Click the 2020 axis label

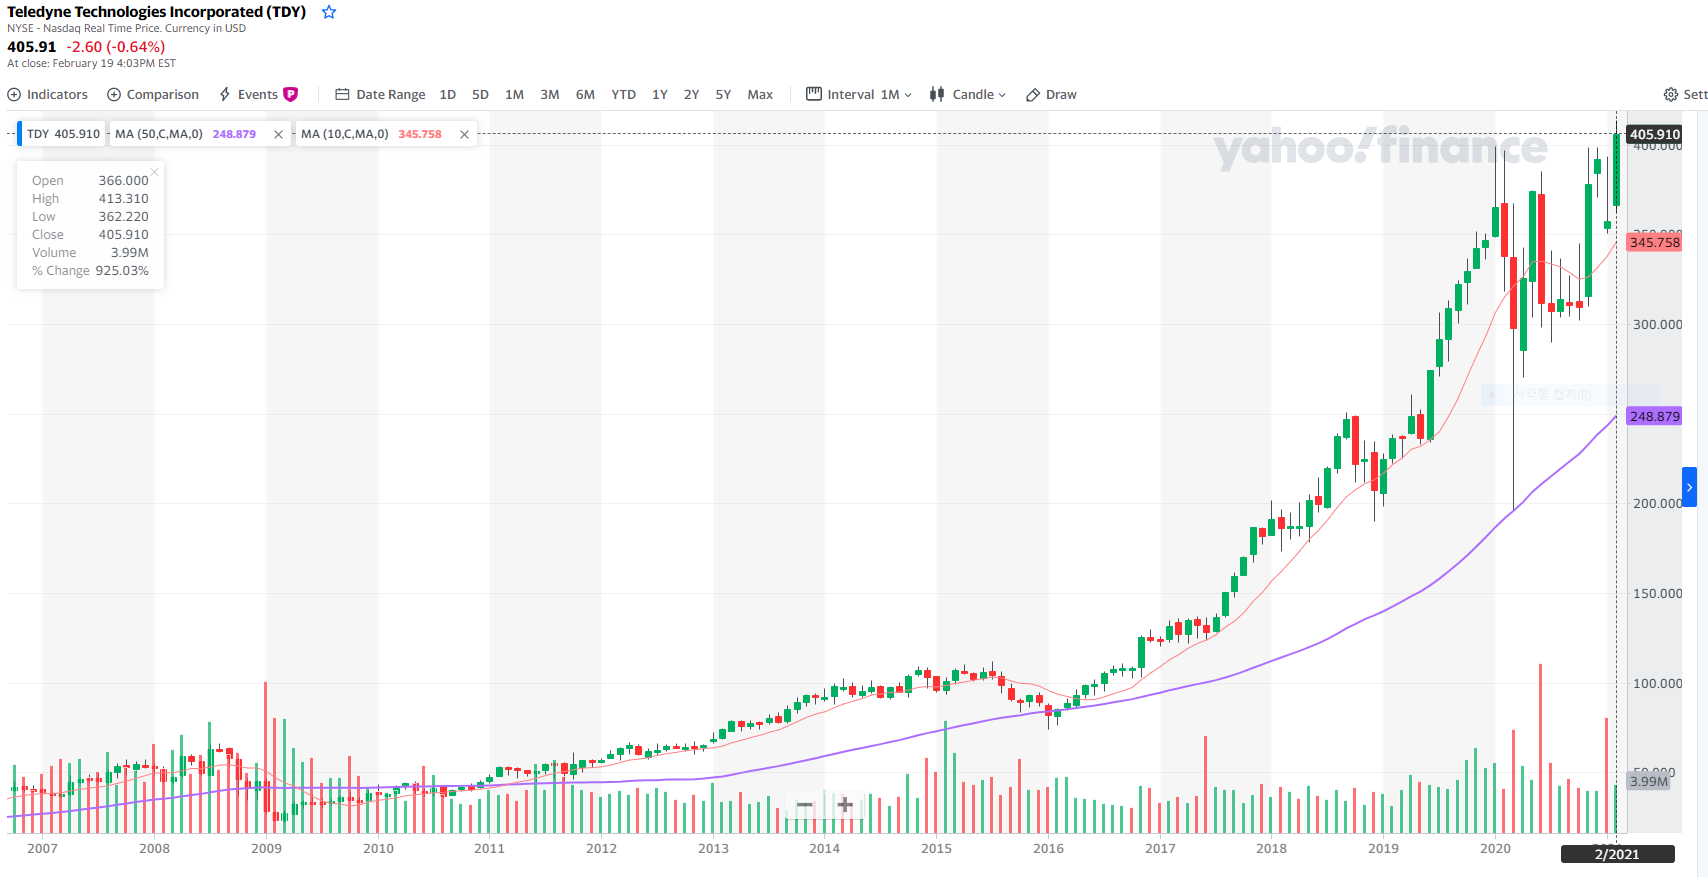[x=1495, y=848]
